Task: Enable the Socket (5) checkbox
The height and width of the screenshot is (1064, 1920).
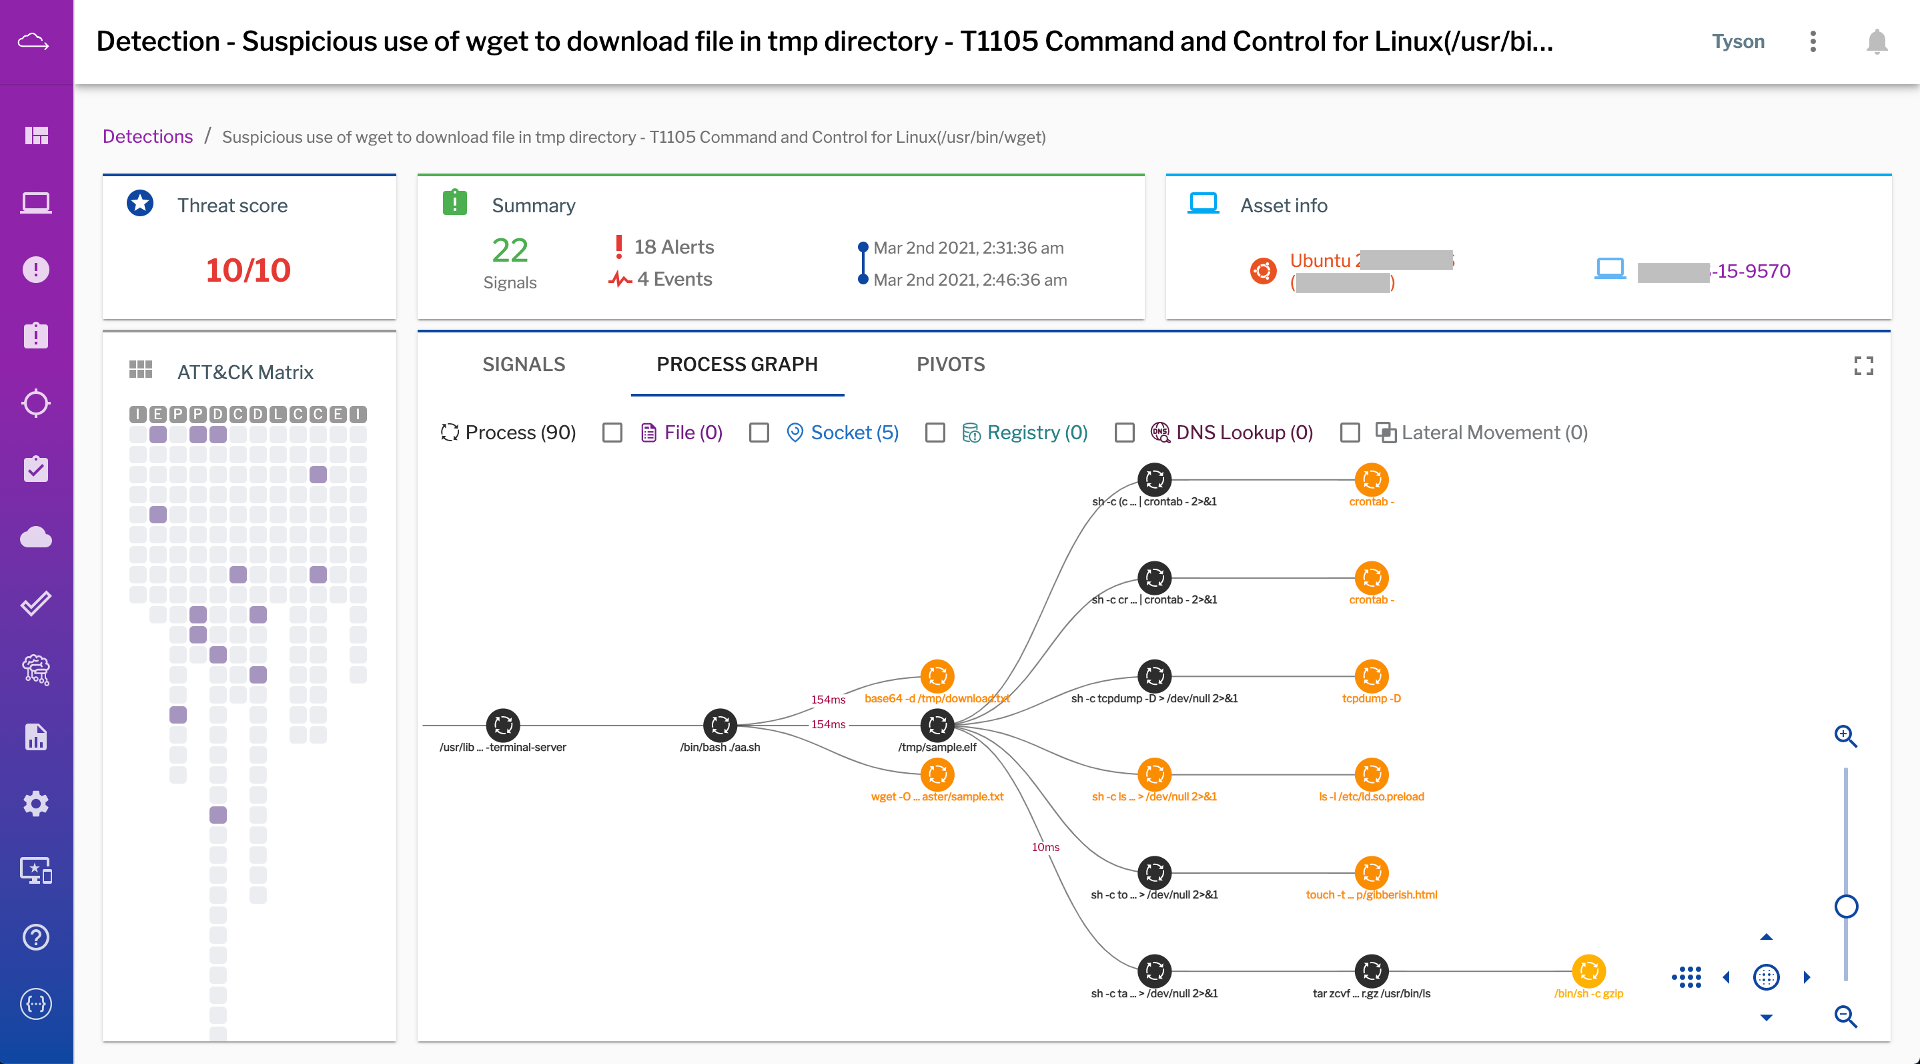Action: pos(759,432)
